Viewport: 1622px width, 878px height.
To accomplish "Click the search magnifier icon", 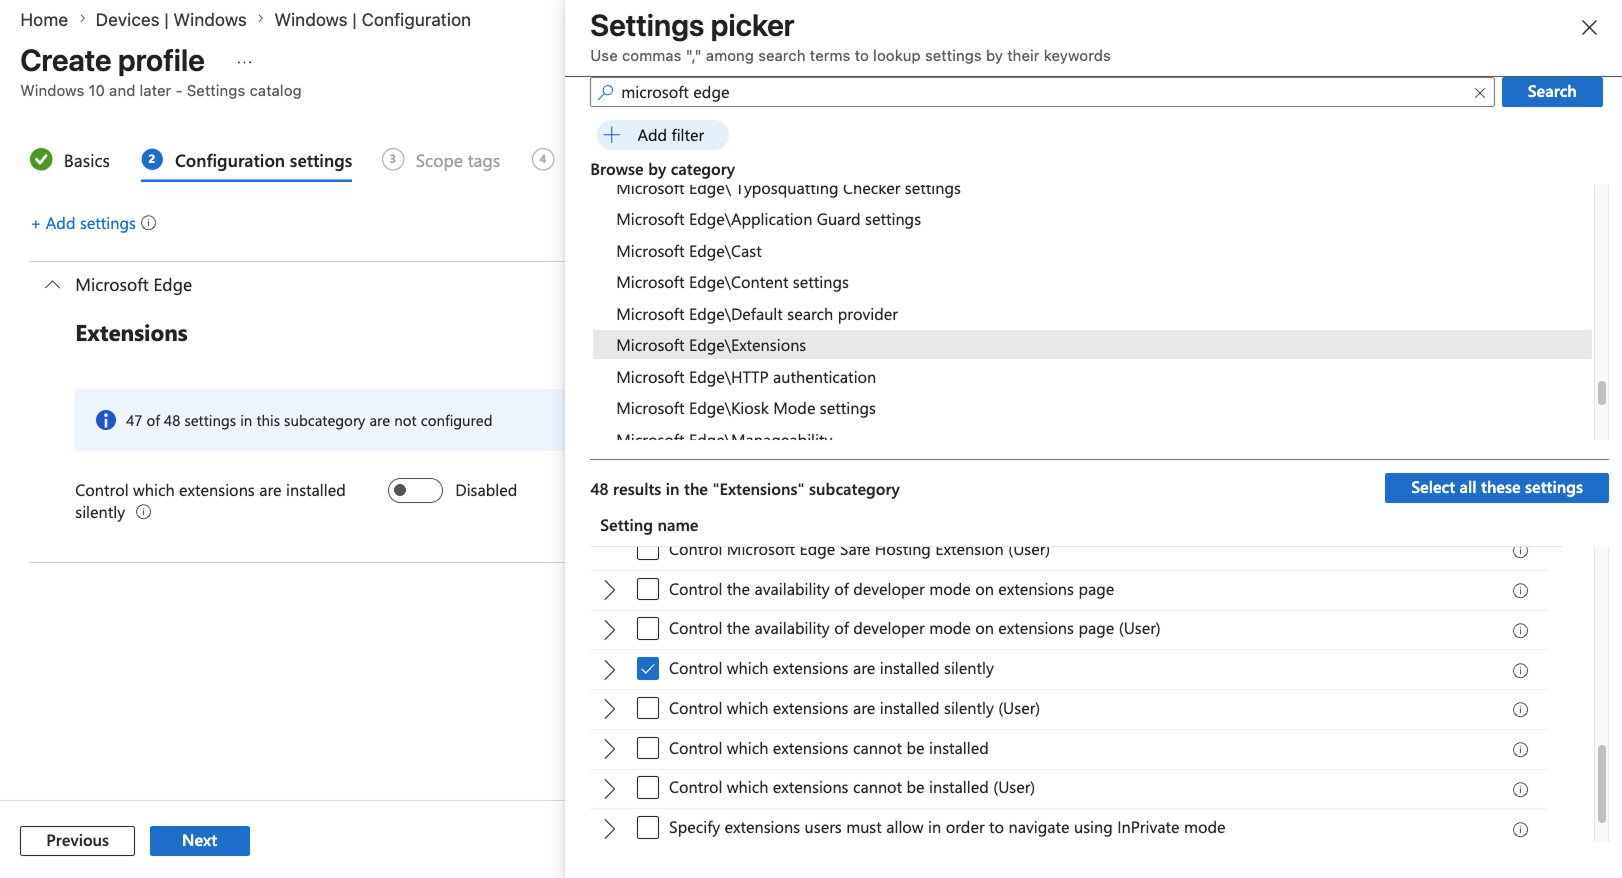I will click(606, 92).
